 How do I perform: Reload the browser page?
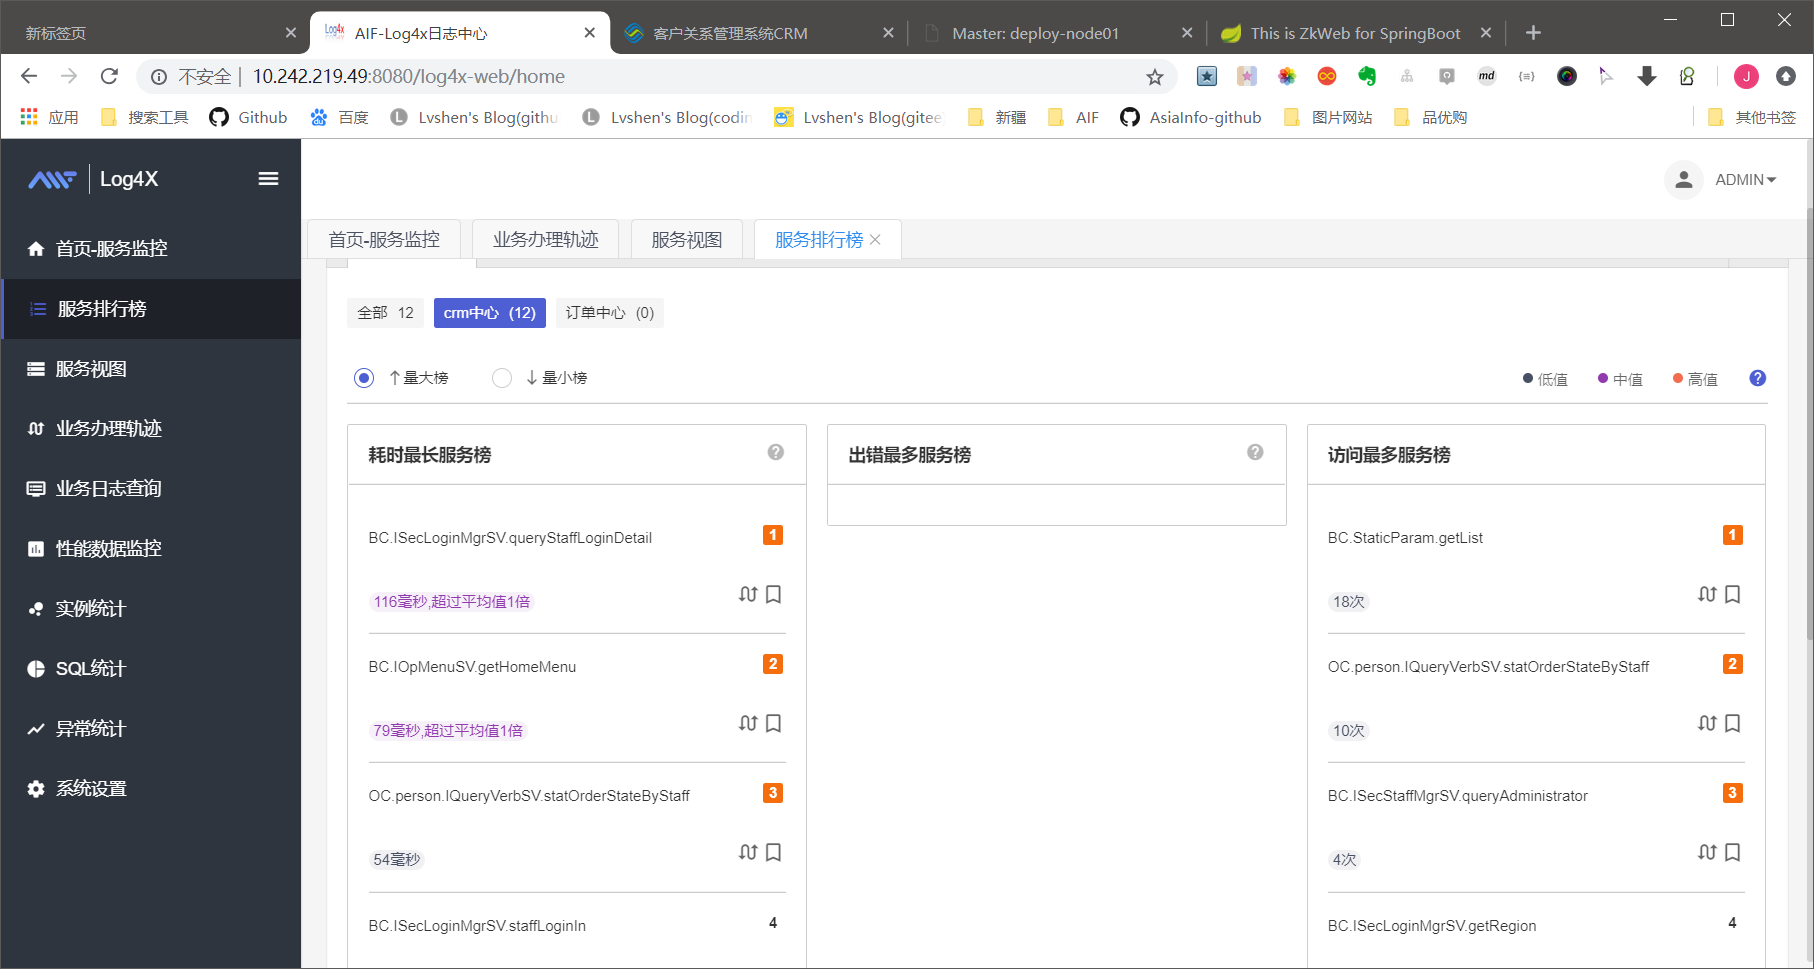[x=109, y=76]
